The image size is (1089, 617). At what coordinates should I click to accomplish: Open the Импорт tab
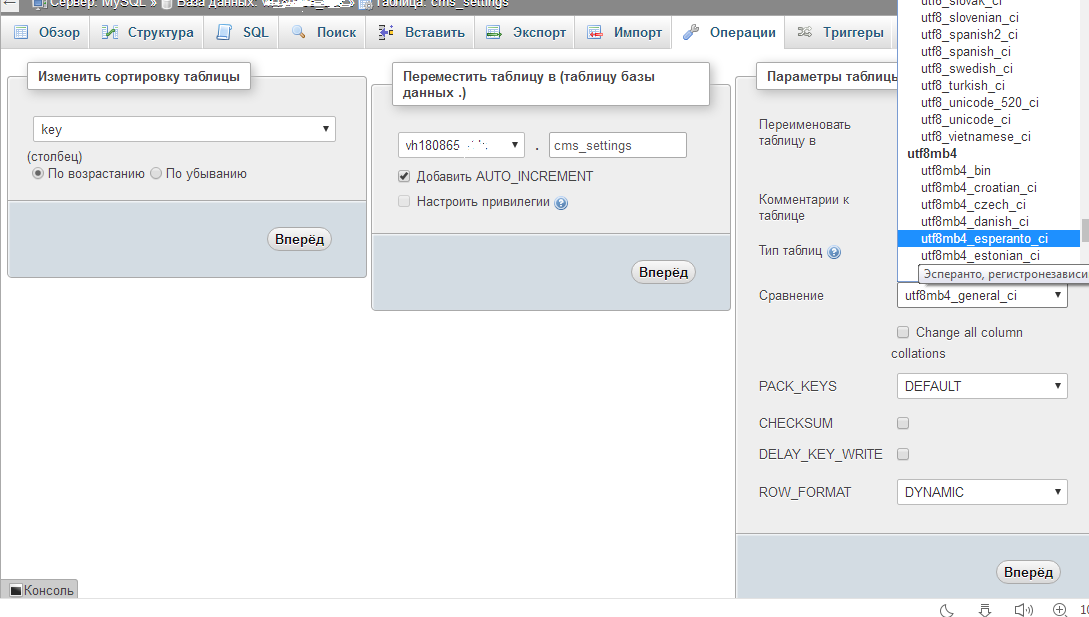(x=624, y=32)
